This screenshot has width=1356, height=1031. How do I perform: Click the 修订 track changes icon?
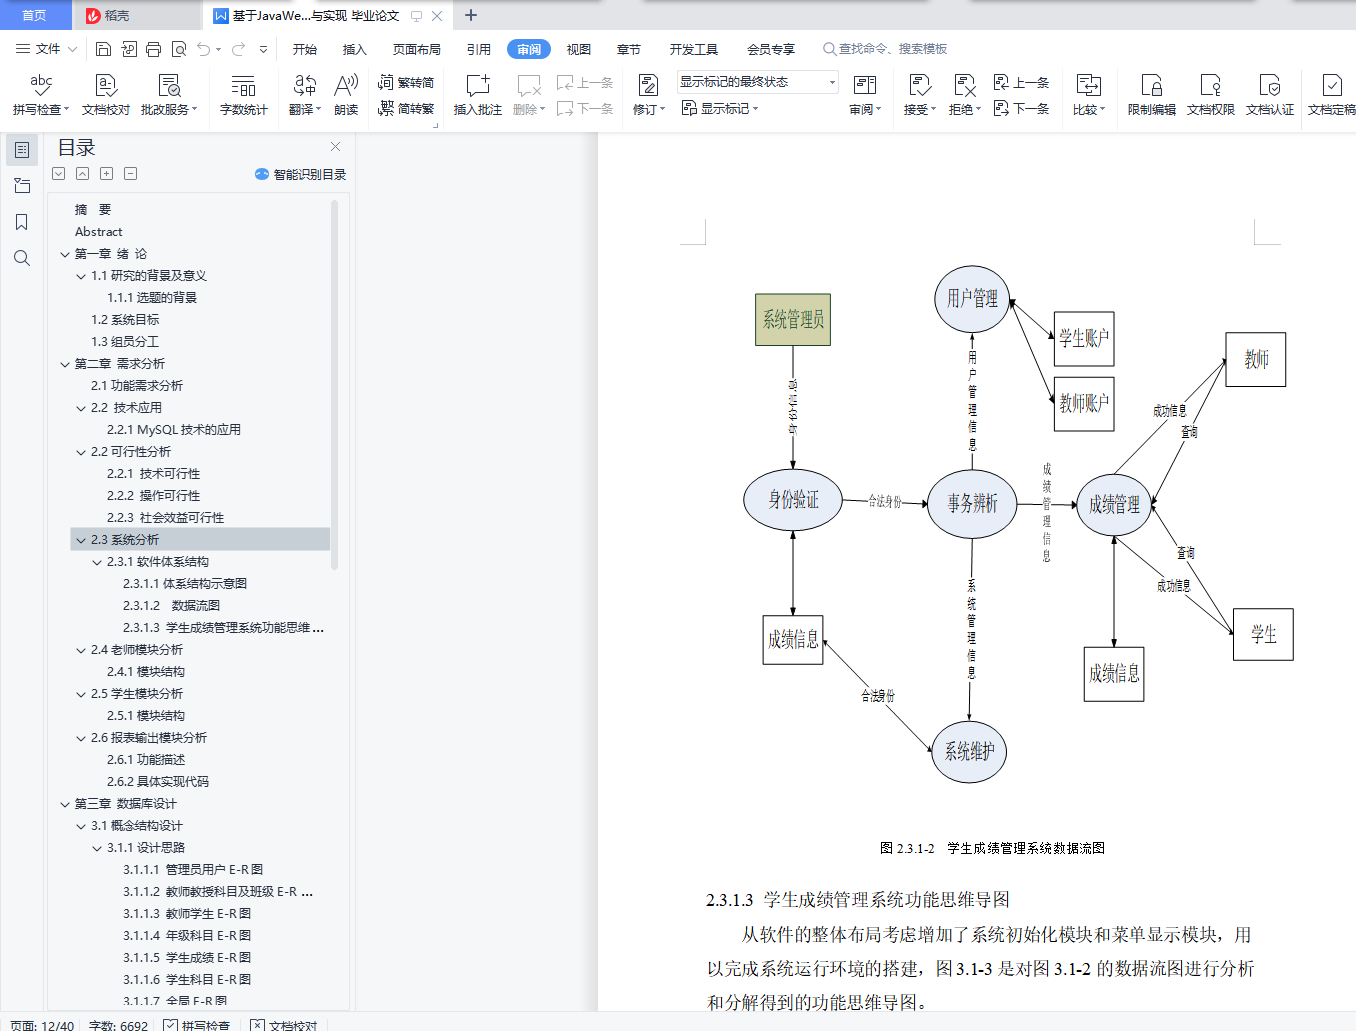tap(648, 86)
